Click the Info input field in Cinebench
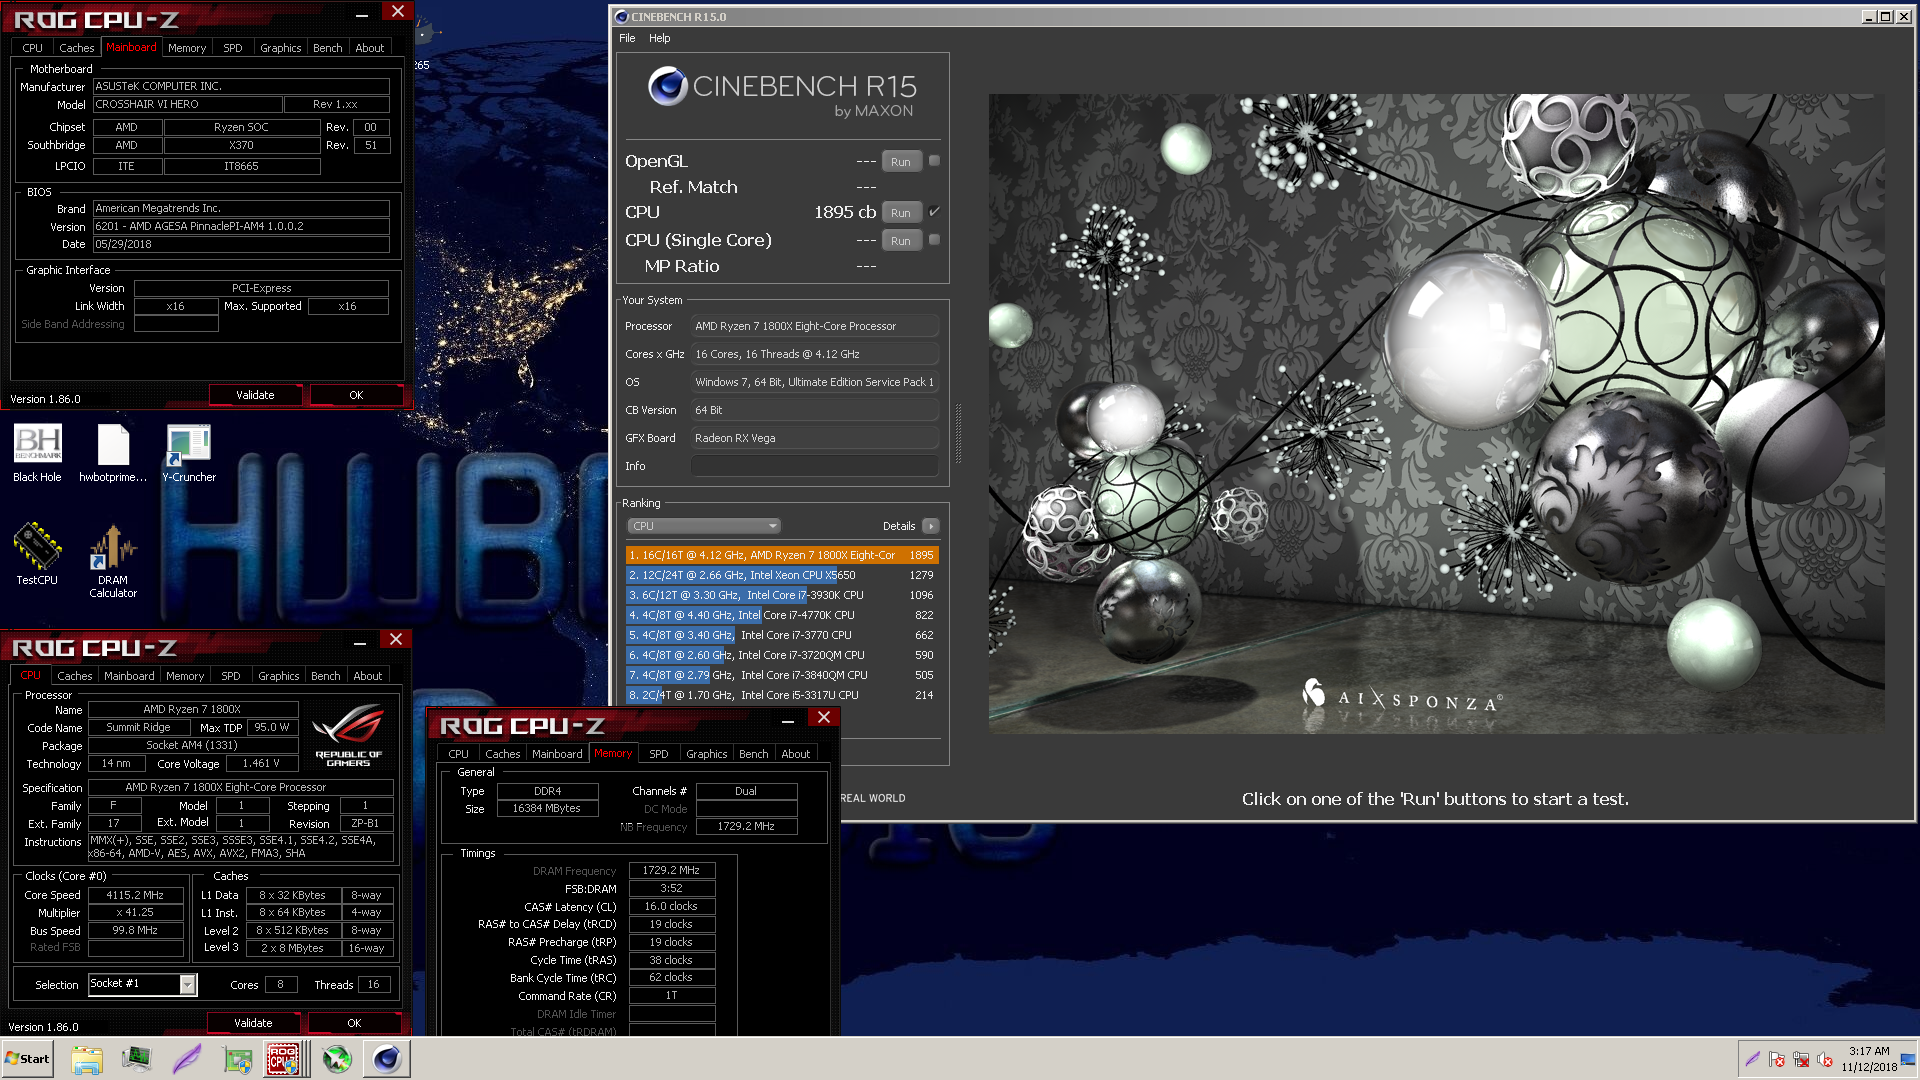This screenshot has width=1920, height=1080. tap(815, 466)
